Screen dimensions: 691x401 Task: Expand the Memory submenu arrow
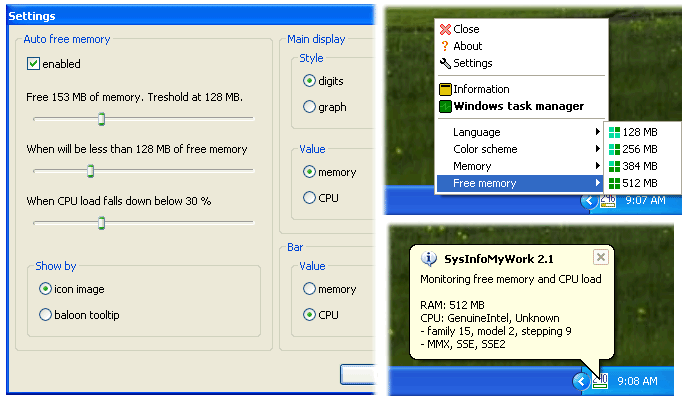point(597,166)
